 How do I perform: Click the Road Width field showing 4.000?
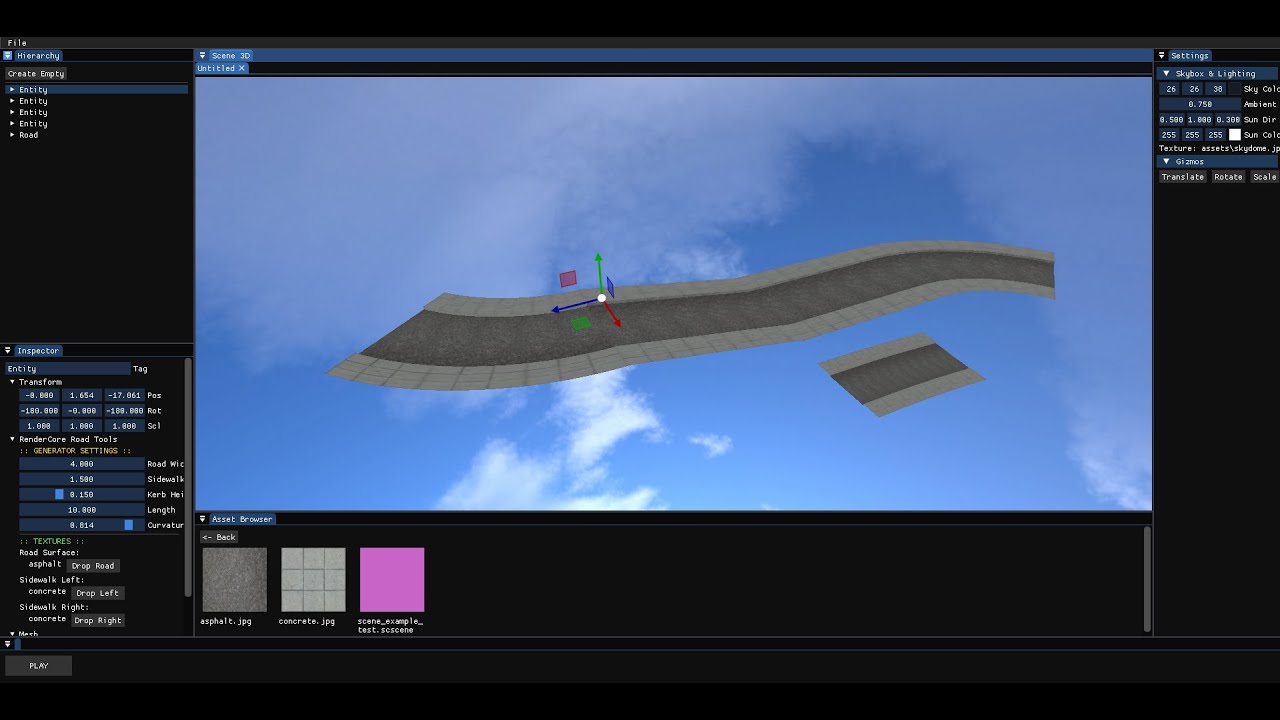pos(82,464)
